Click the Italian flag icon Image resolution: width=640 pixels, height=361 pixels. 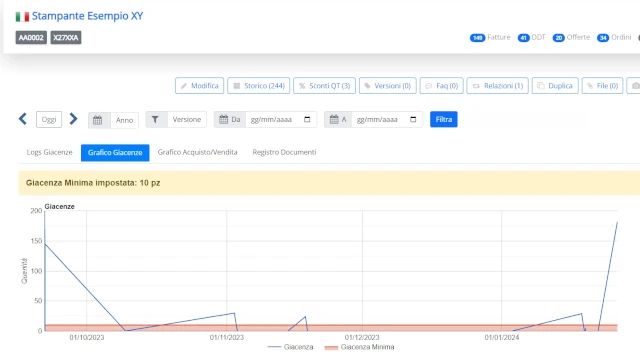(22, 16)
